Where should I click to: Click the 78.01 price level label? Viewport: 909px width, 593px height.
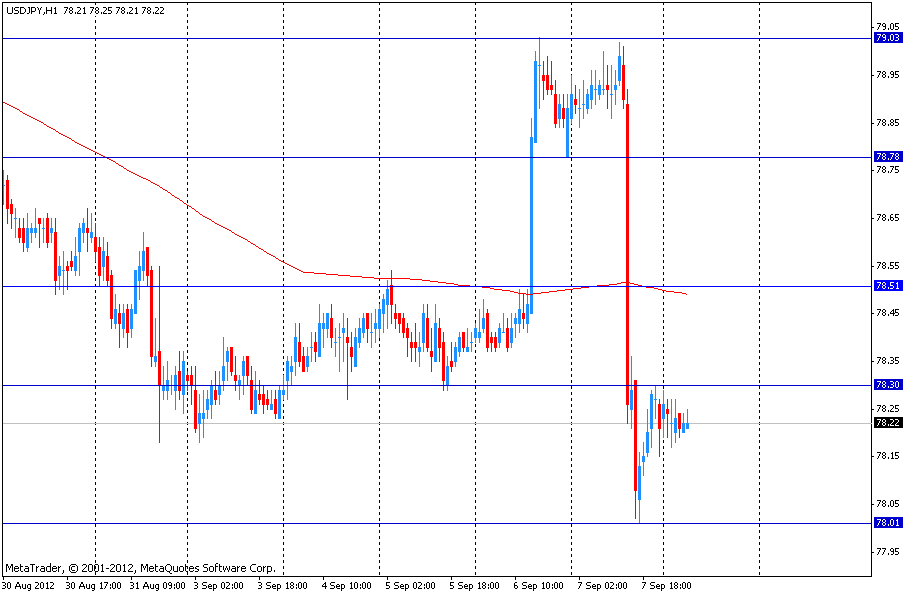point(888,523)
